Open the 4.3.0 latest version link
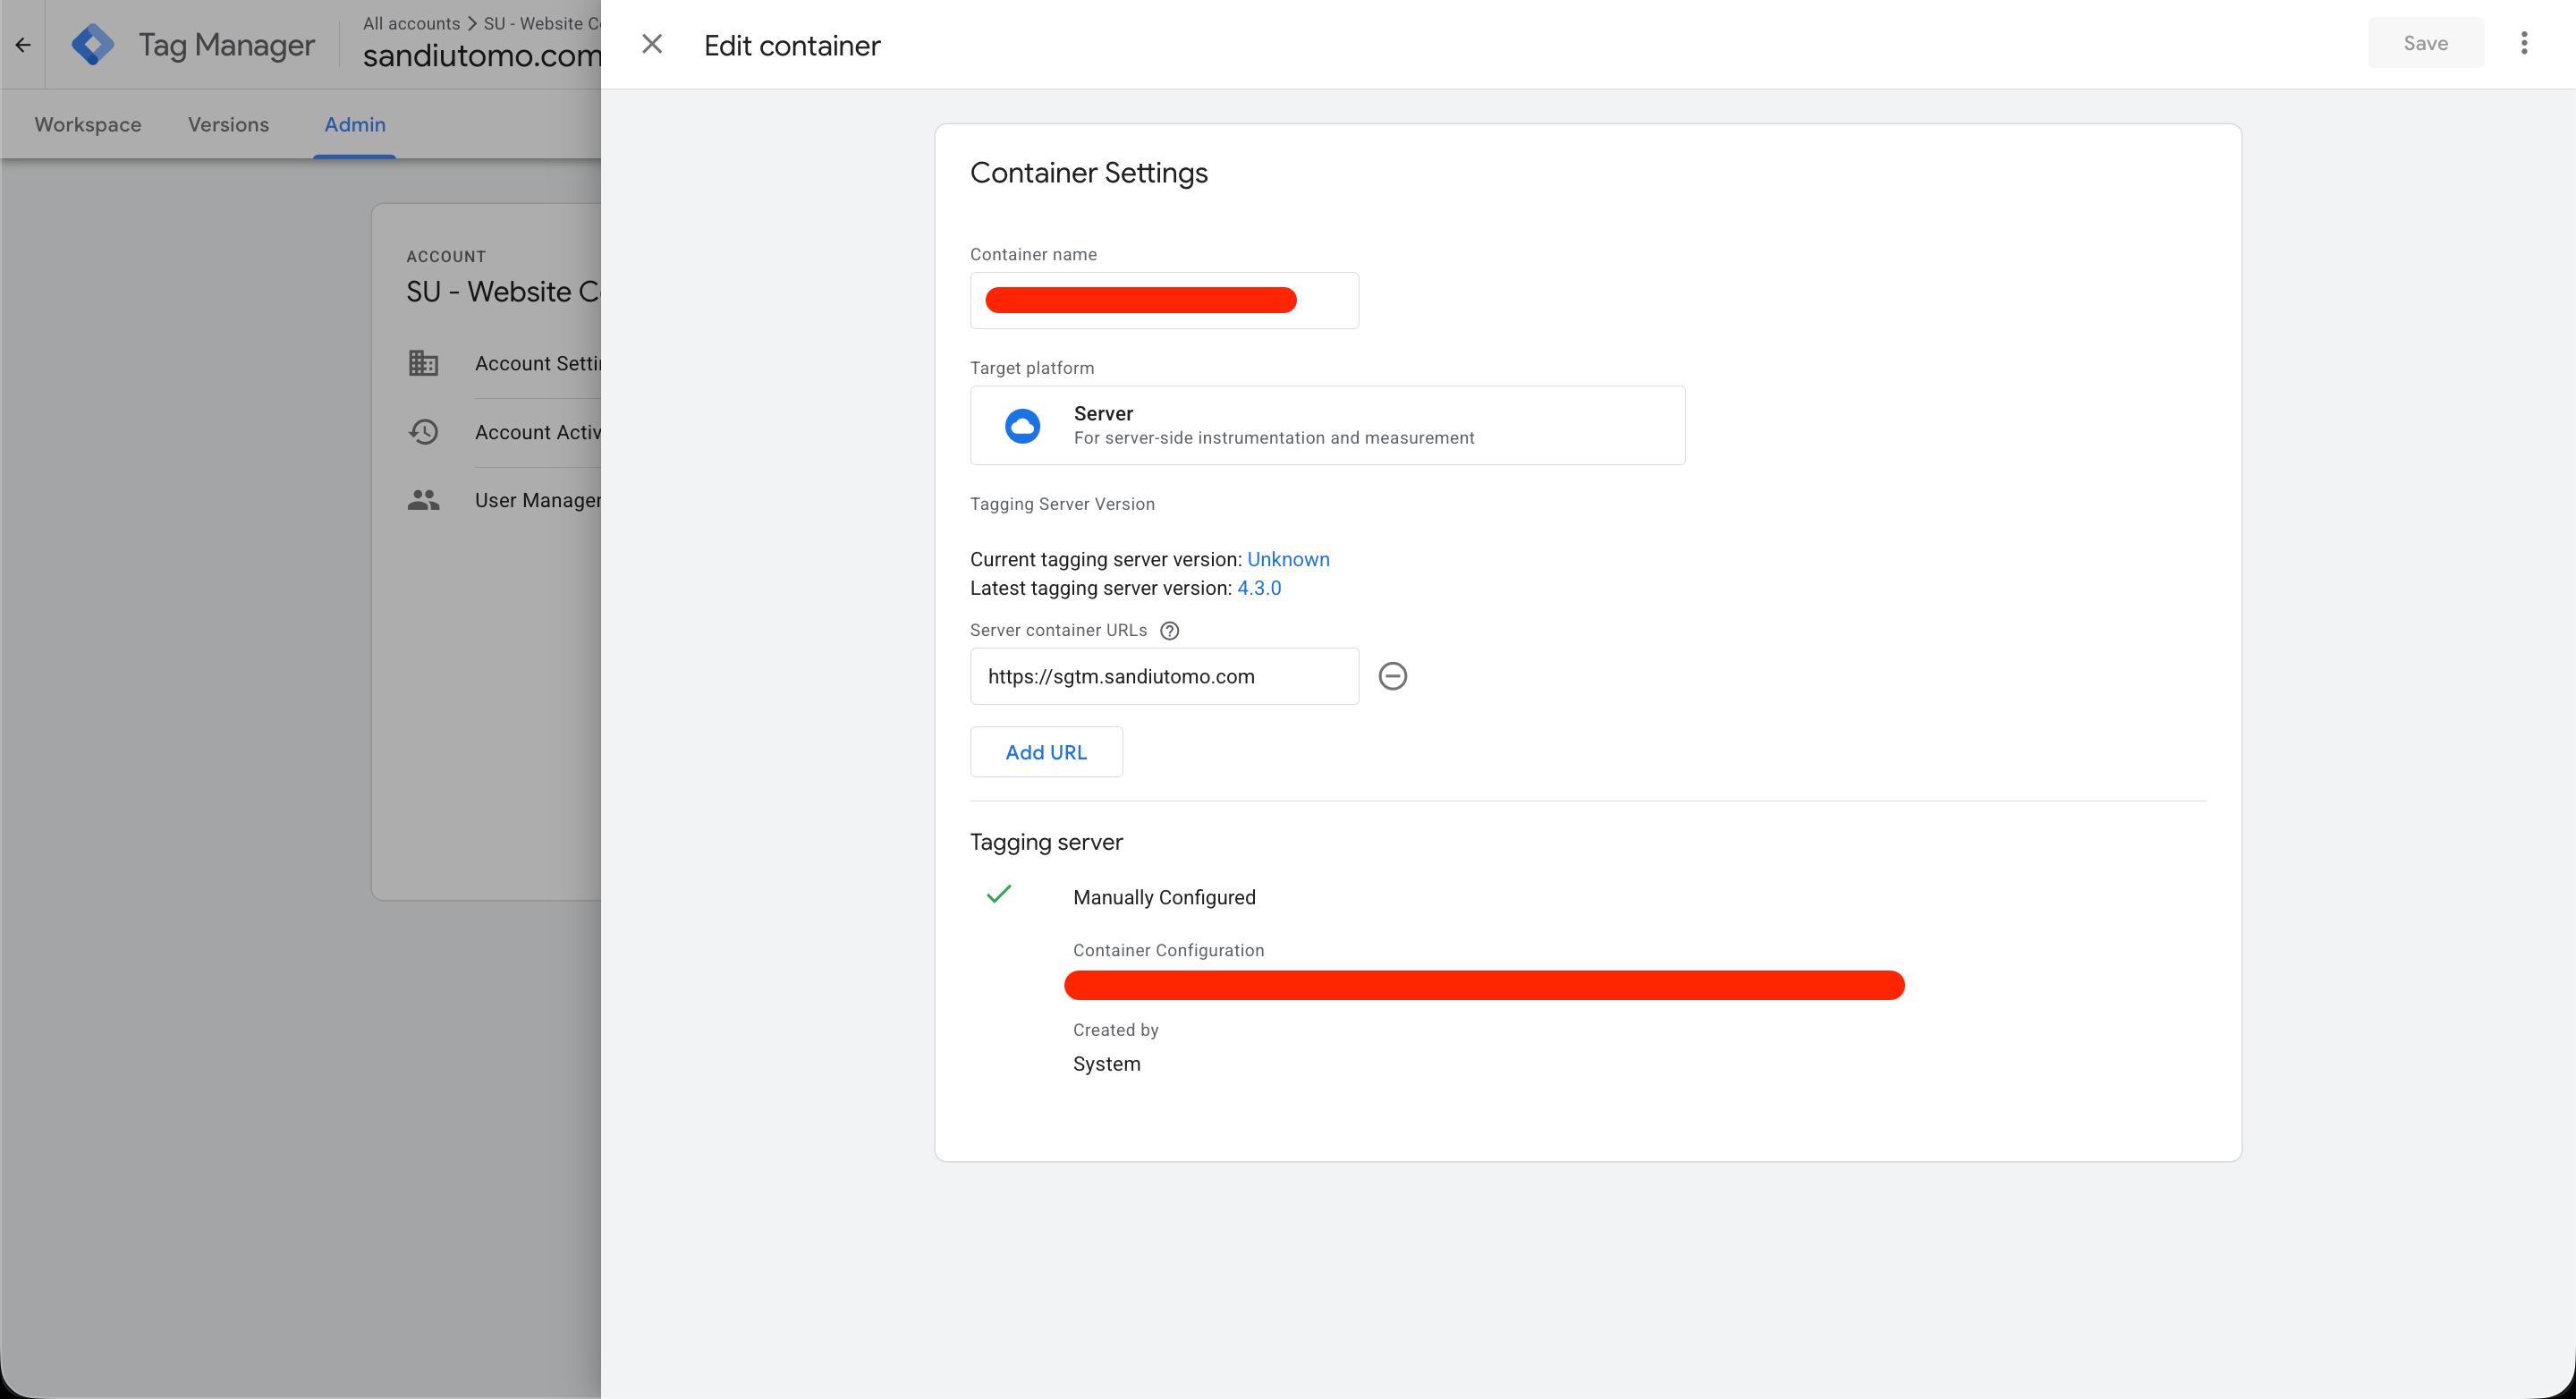The image size is (2576, 1399). click(x=1259, y=588)
